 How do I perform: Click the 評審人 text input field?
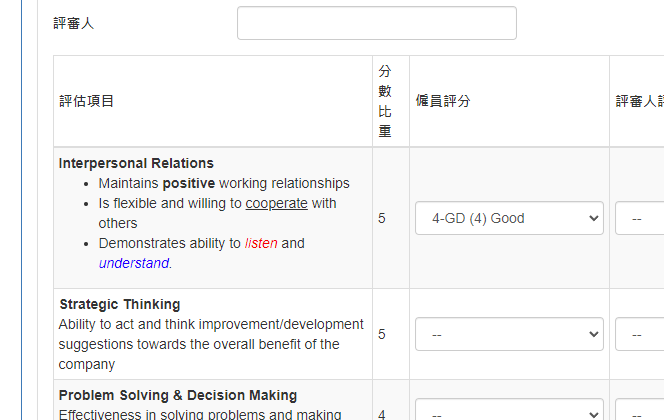coord(376,23)
